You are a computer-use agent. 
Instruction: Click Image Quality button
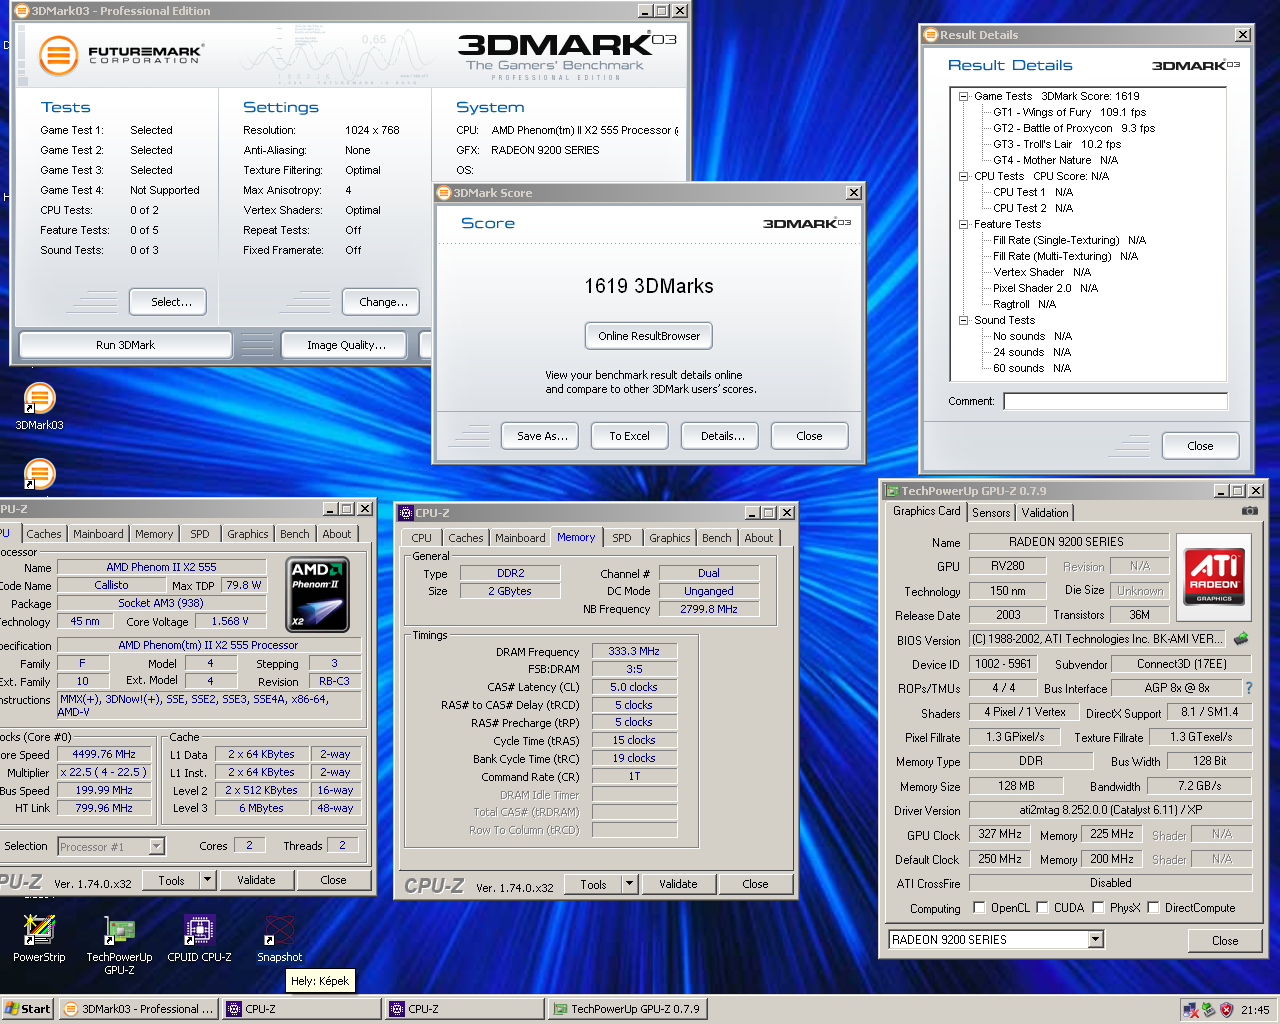[x=346, y=345]
